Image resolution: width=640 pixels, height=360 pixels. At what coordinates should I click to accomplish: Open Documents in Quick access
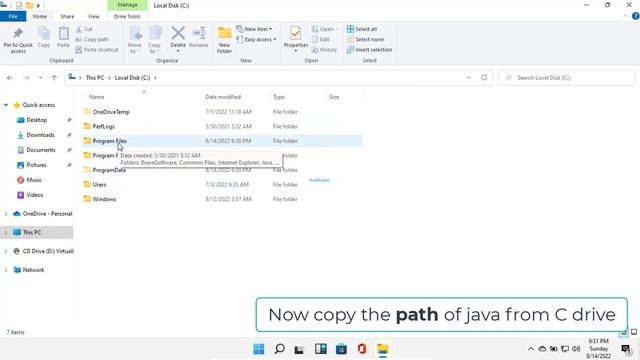pyautogui.click(x=40, y=150)
